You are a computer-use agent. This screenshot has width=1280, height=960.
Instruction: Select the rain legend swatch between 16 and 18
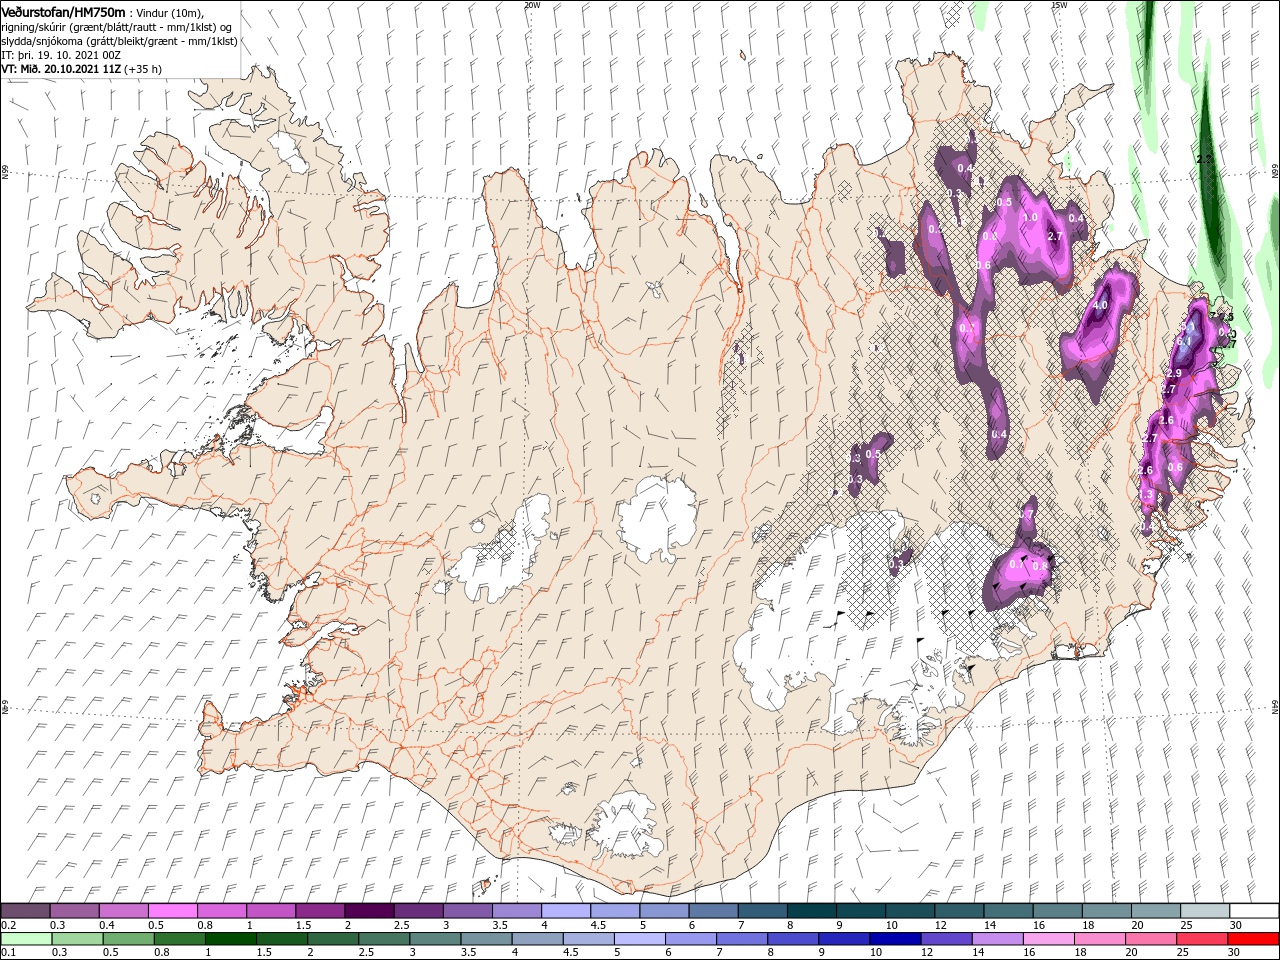tap(1050, 939)
